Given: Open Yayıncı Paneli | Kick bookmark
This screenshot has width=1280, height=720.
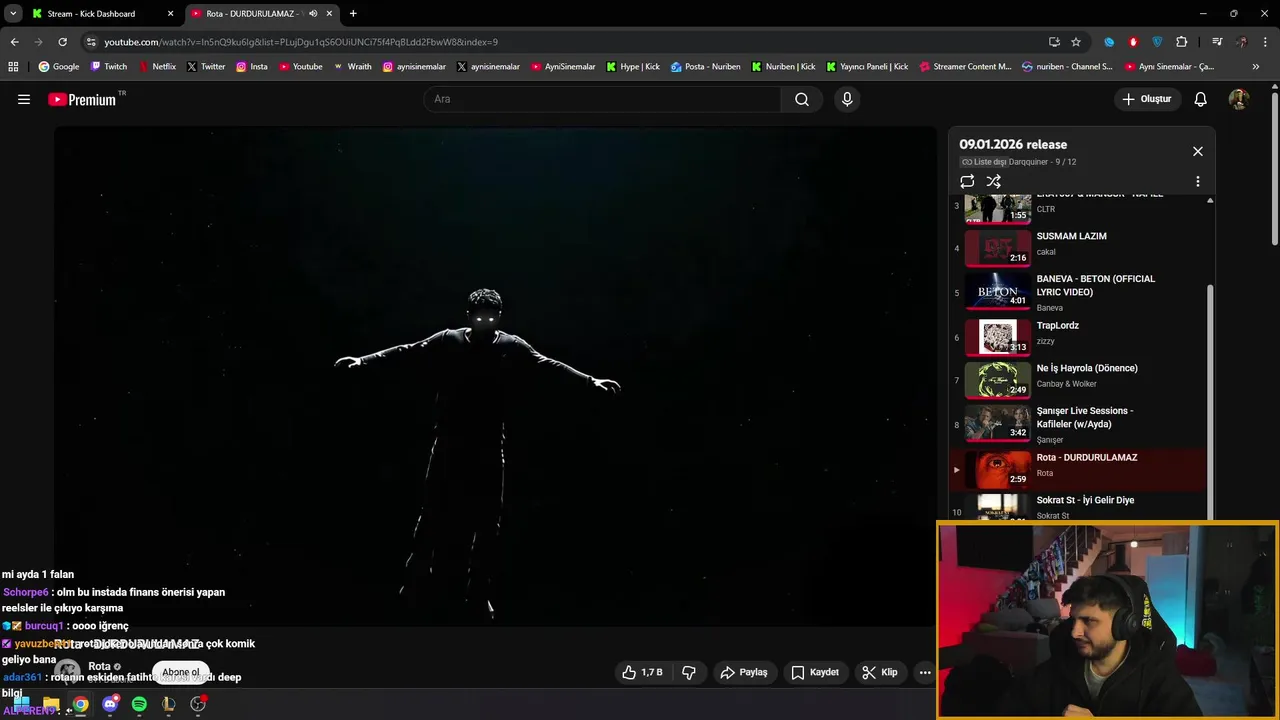Looking at the screenshot, I should [x=867, y=67].
